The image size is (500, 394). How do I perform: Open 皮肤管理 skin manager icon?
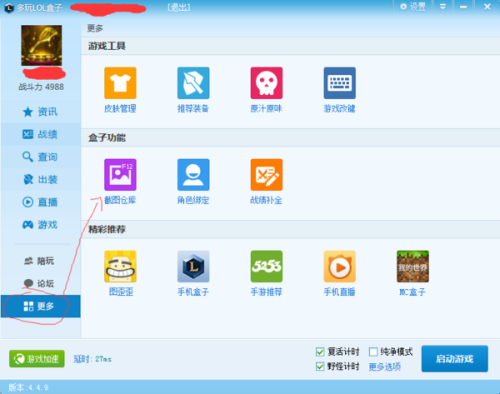click(x=120, y=83)
